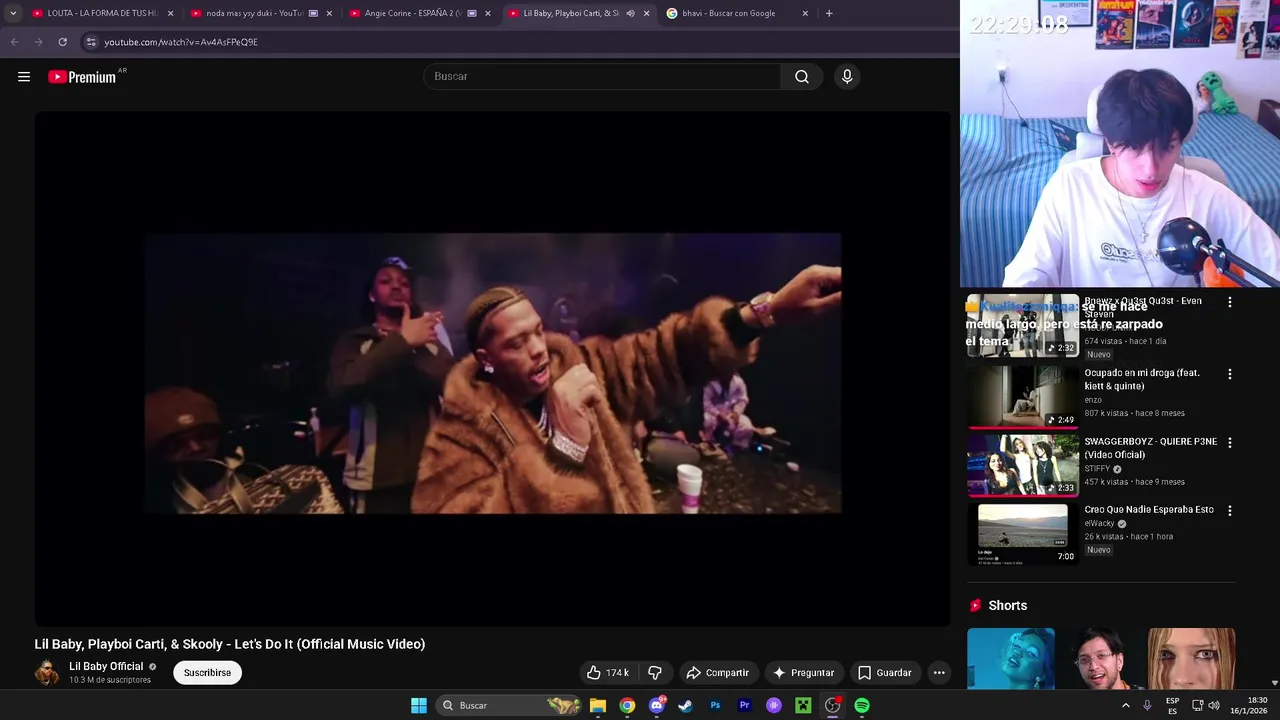Open SWAGGERBOYZ QUIERE P3NE thumbnail
This screenshot has height=720, width=1280.
[x=1023, y=465]
